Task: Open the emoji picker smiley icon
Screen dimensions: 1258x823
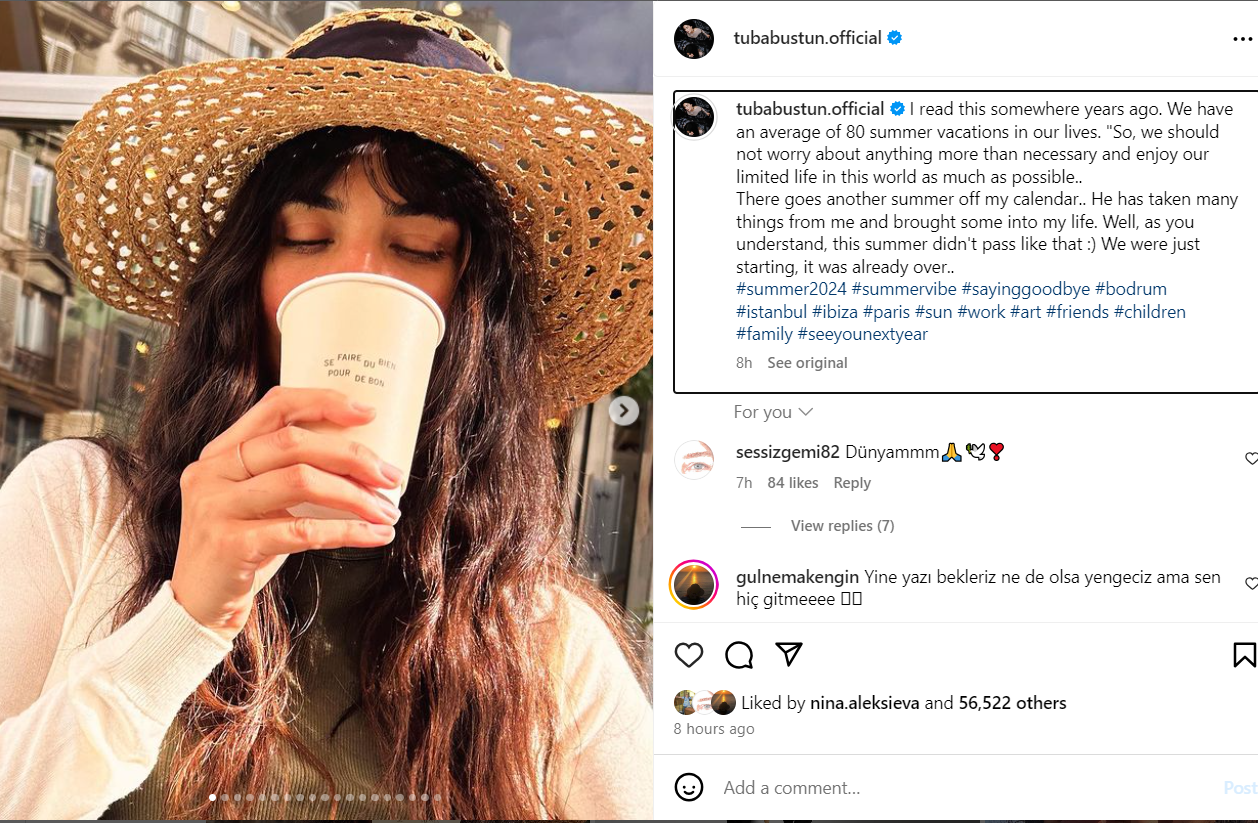Action: click(x=689, y=787)
